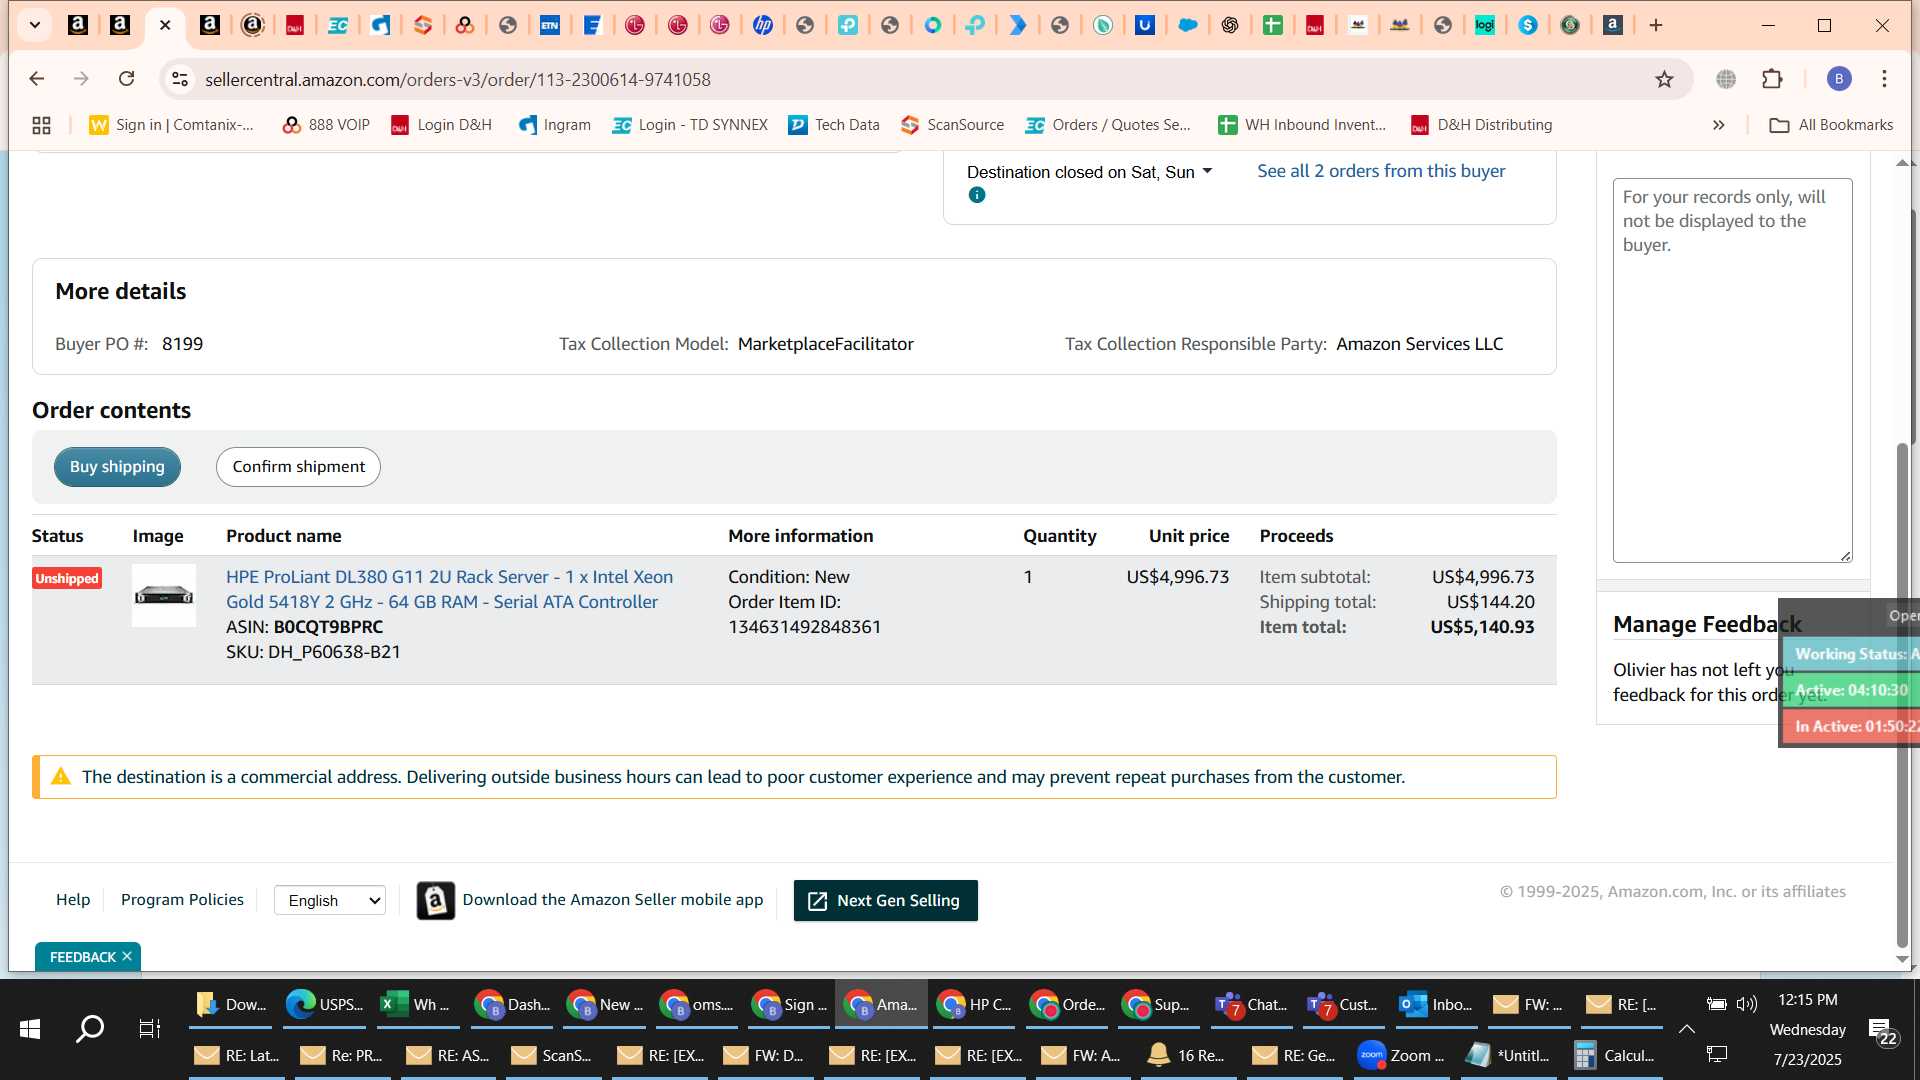Click the server product thumbnail image

coord(164,595)
